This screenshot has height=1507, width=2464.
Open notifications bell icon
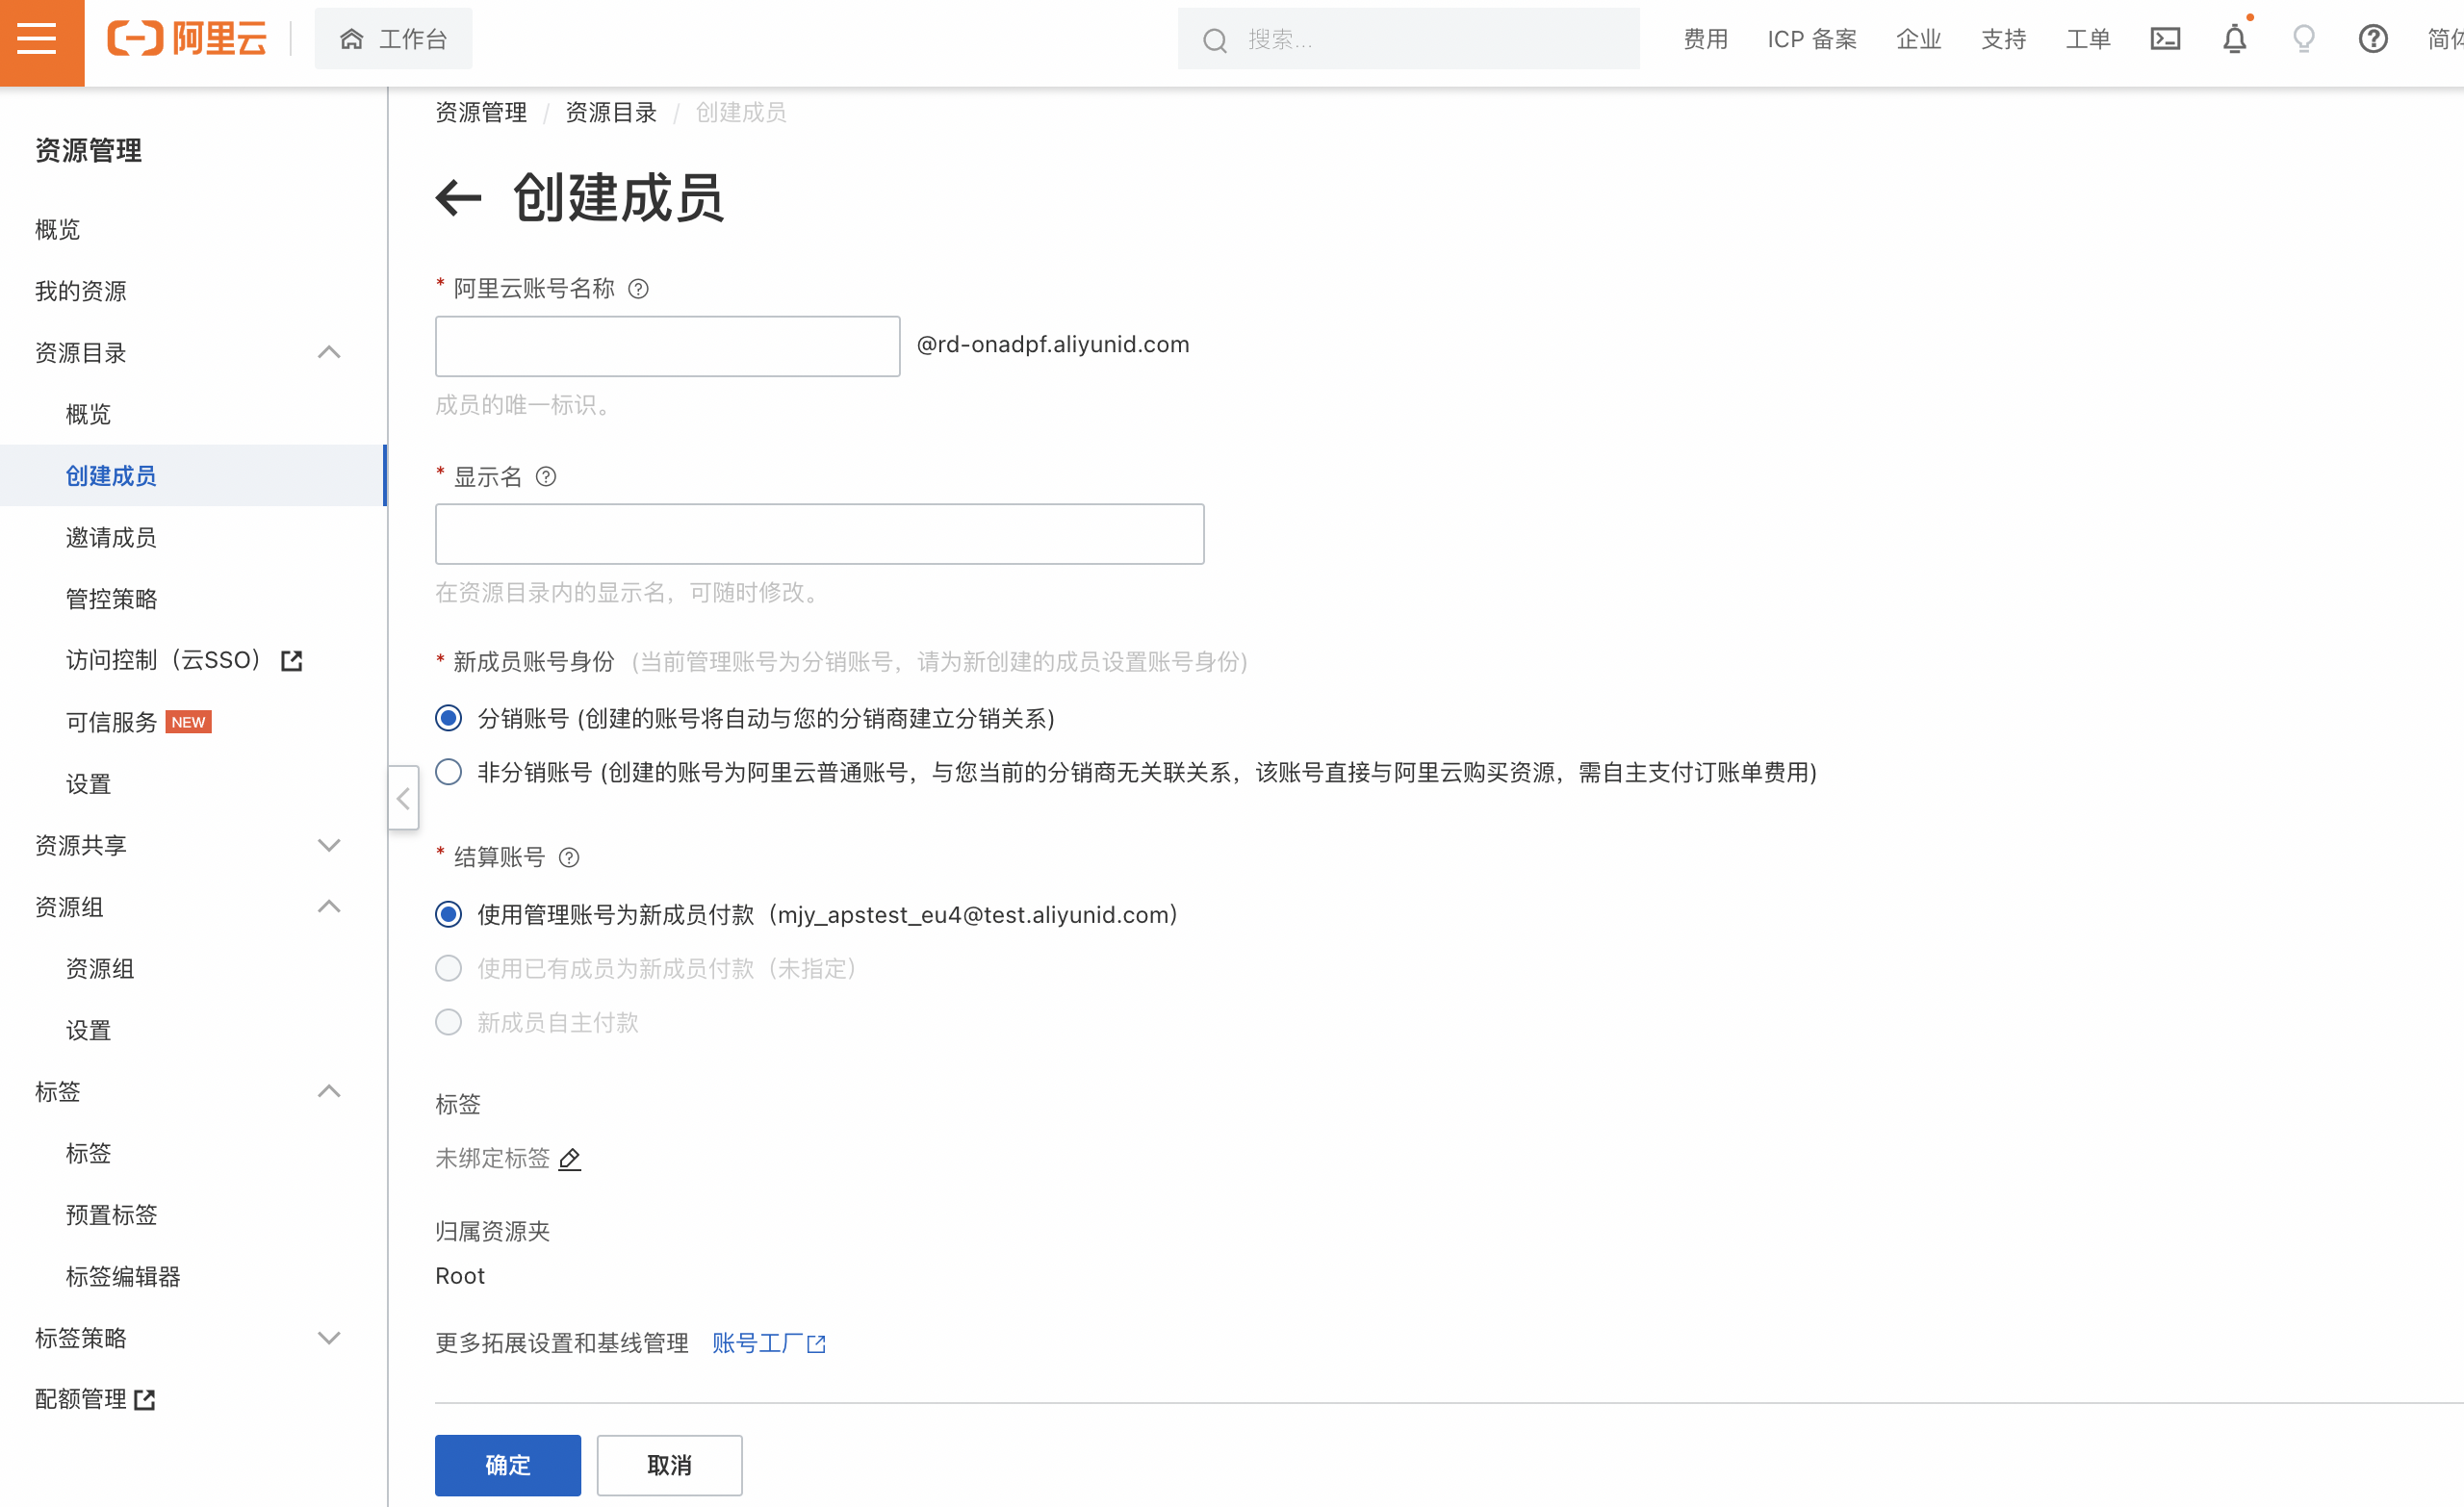pos(2234,39)
